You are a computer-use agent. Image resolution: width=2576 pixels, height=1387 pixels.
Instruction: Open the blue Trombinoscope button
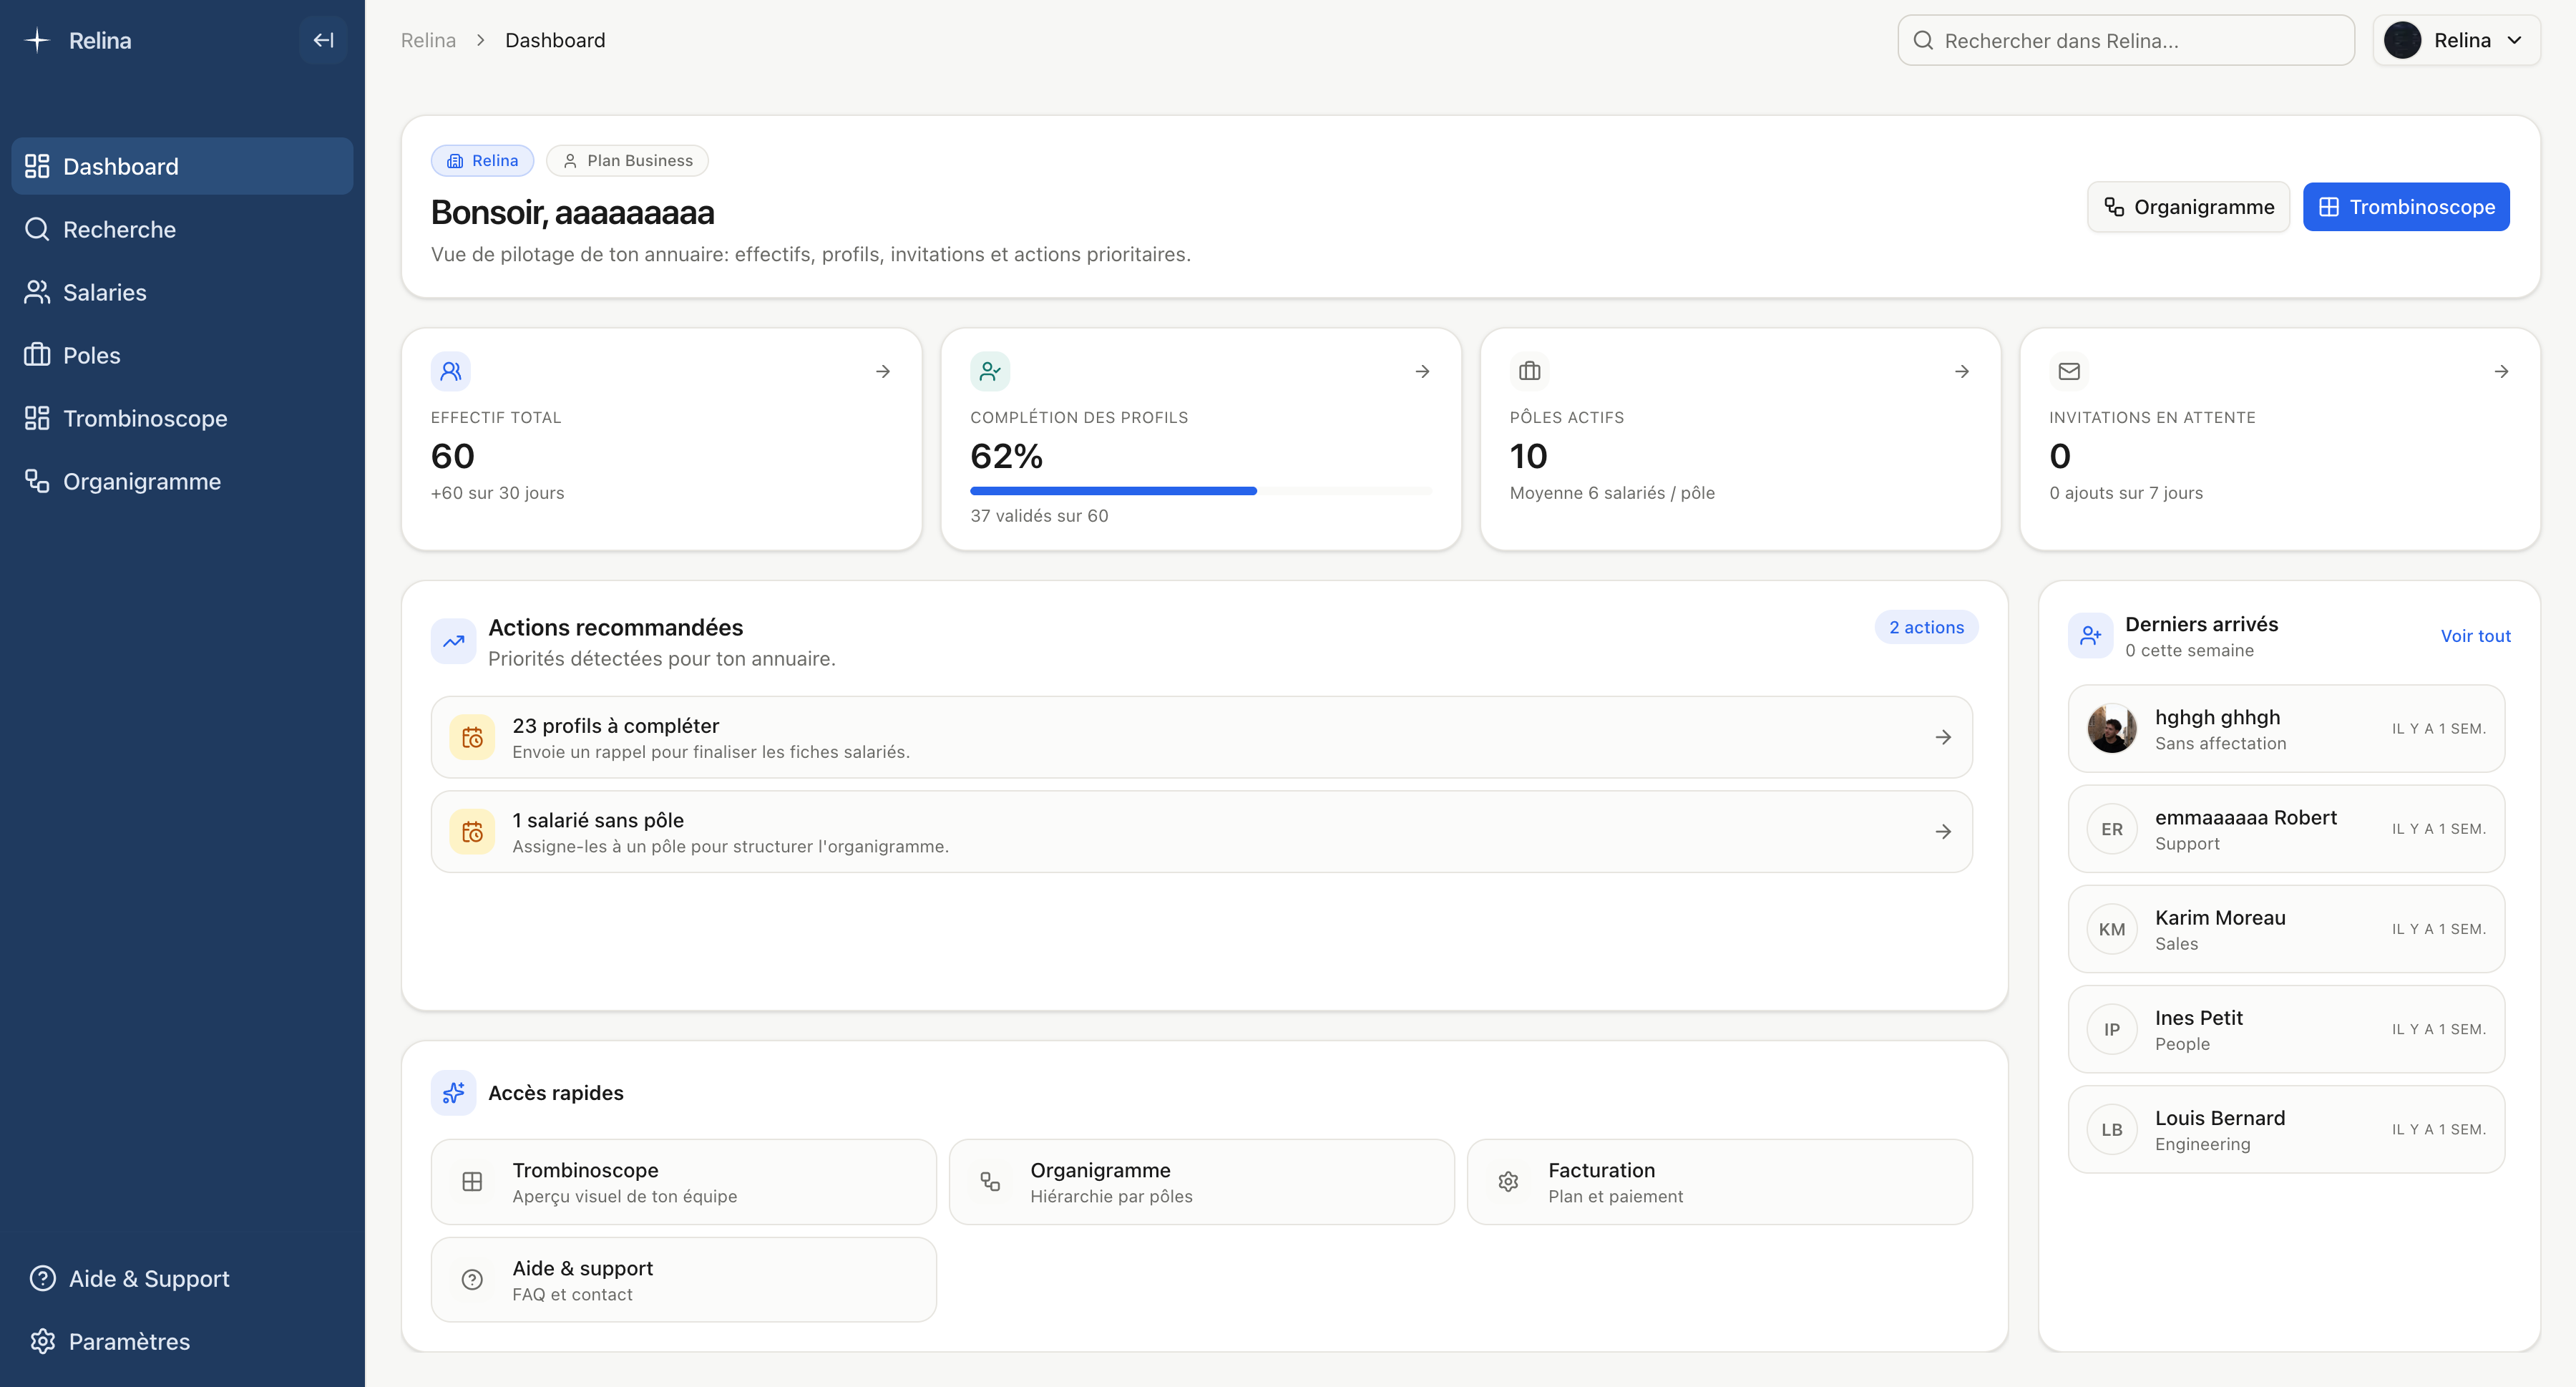pos(2406,207)
